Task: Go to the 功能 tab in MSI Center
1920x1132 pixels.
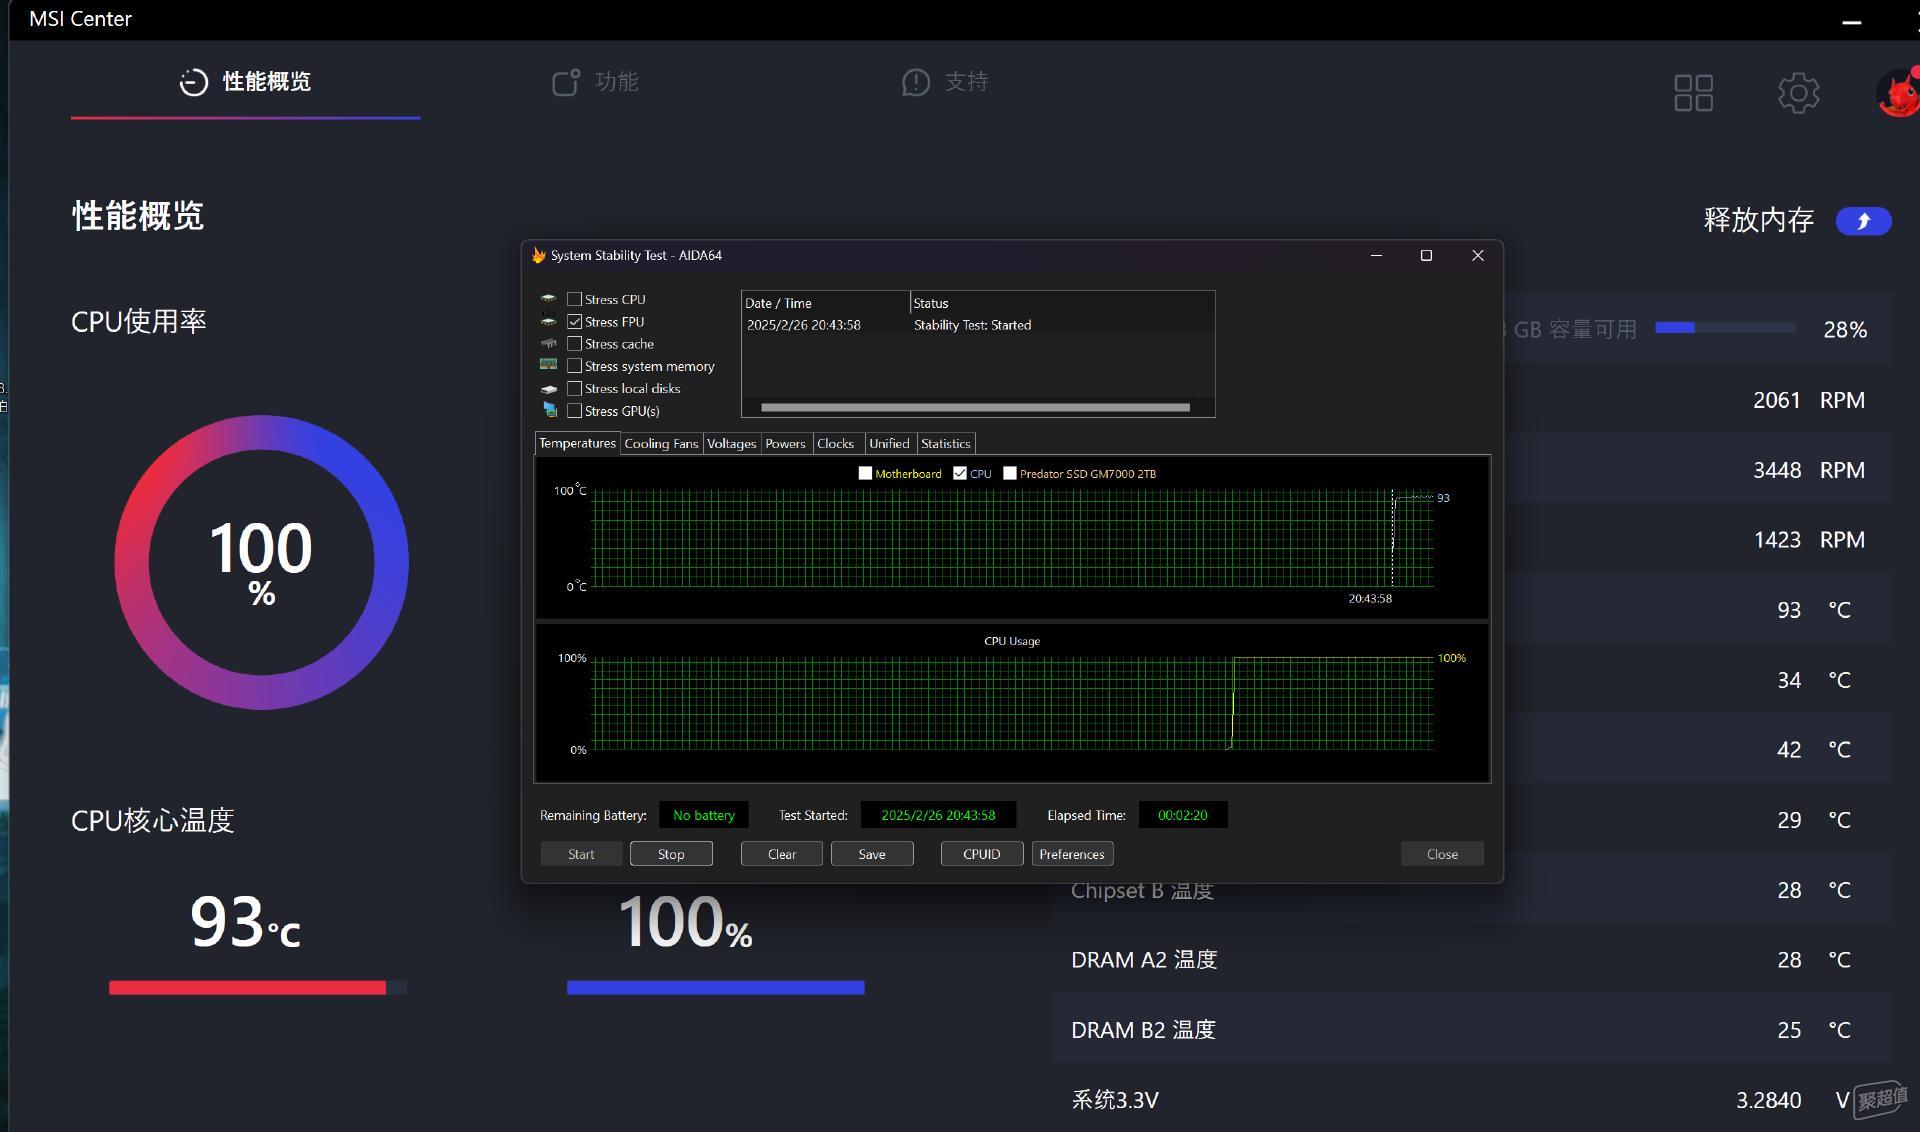Action: click(595, 82)
